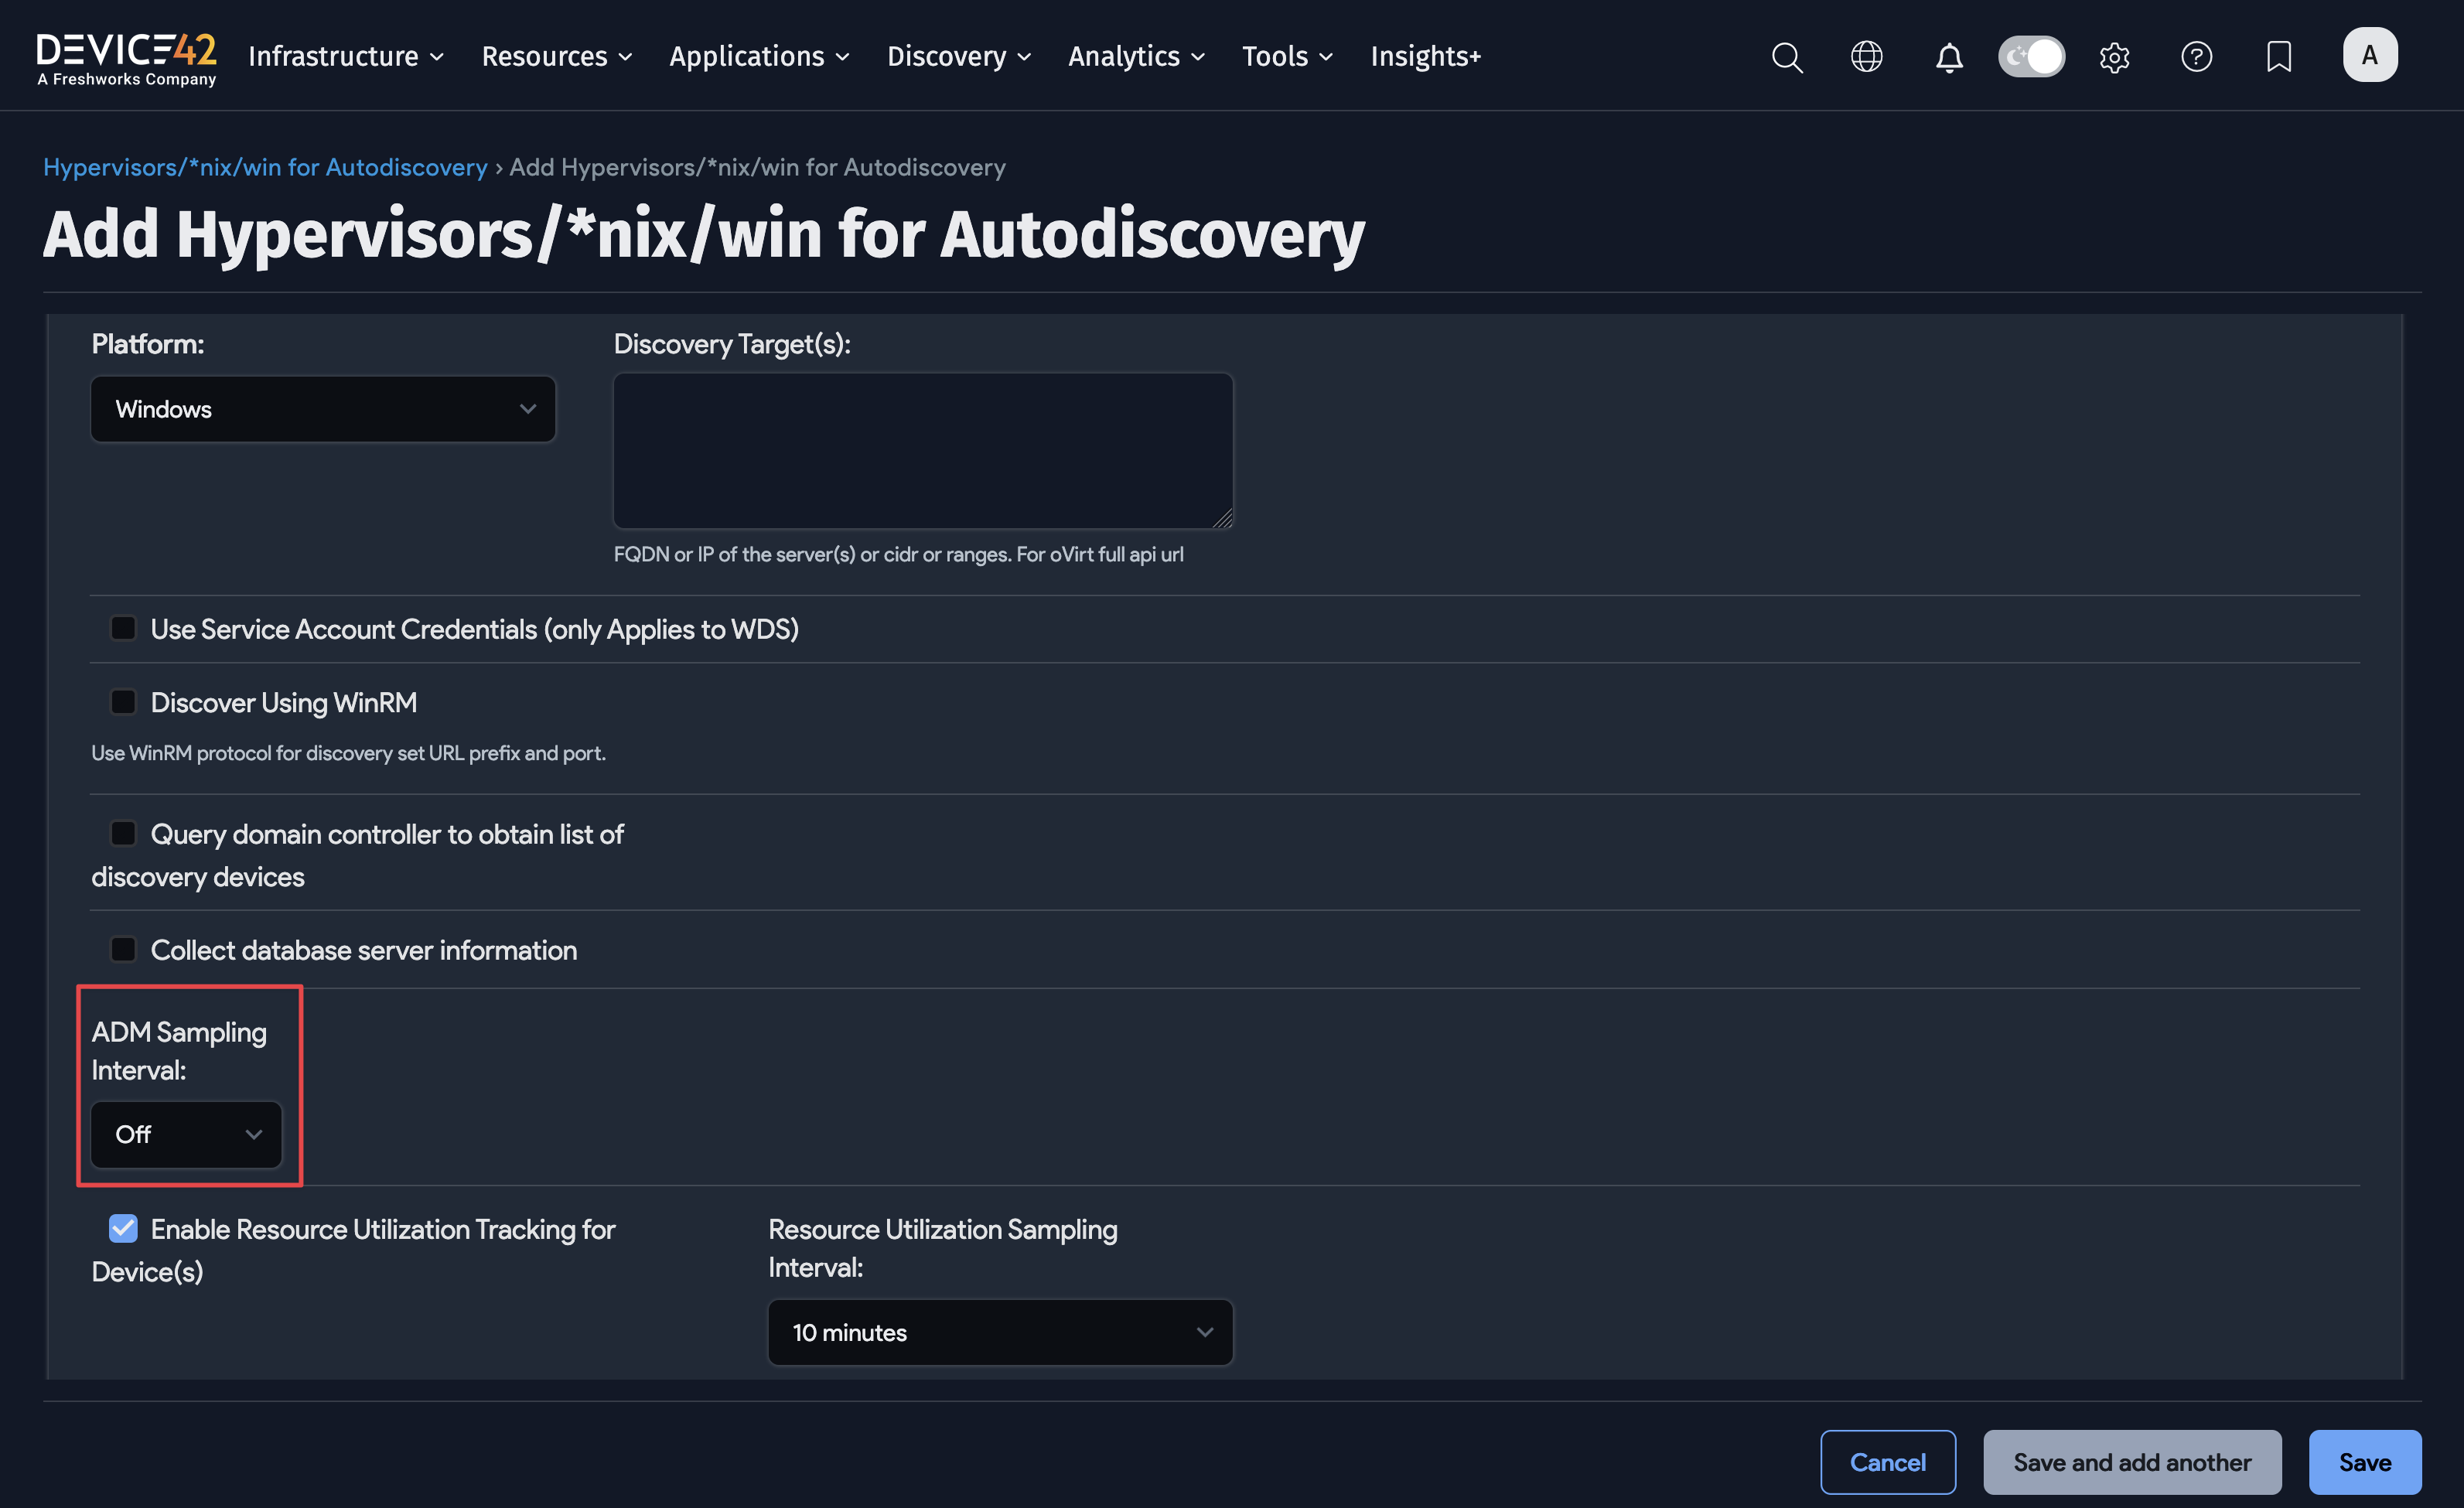The image size is (2464, 1508).
Task: Enable Discover Using WinRM checkbox
Action: point(123,702)
